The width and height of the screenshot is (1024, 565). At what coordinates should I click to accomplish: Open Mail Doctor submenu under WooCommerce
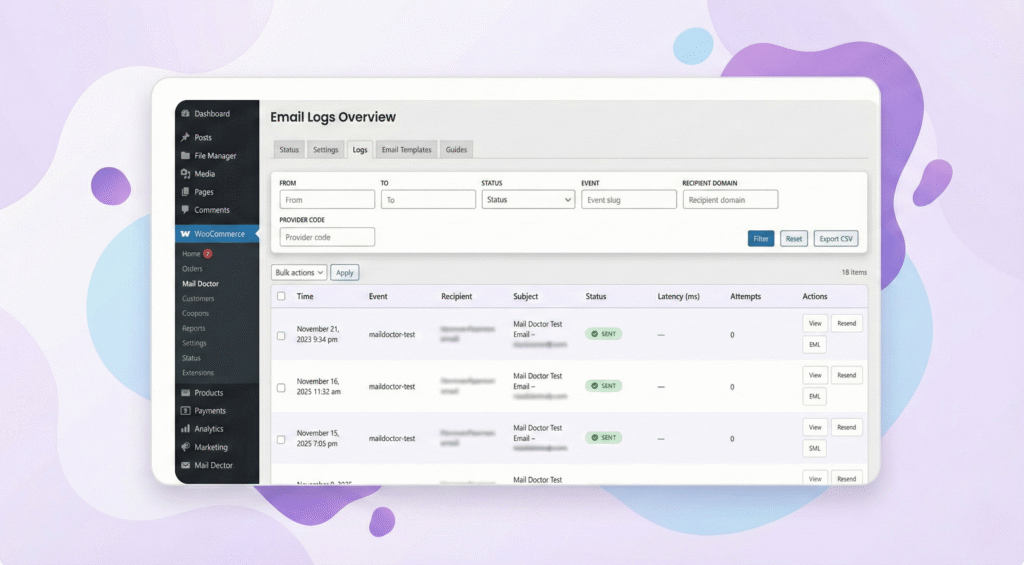(x=200, y=284)
